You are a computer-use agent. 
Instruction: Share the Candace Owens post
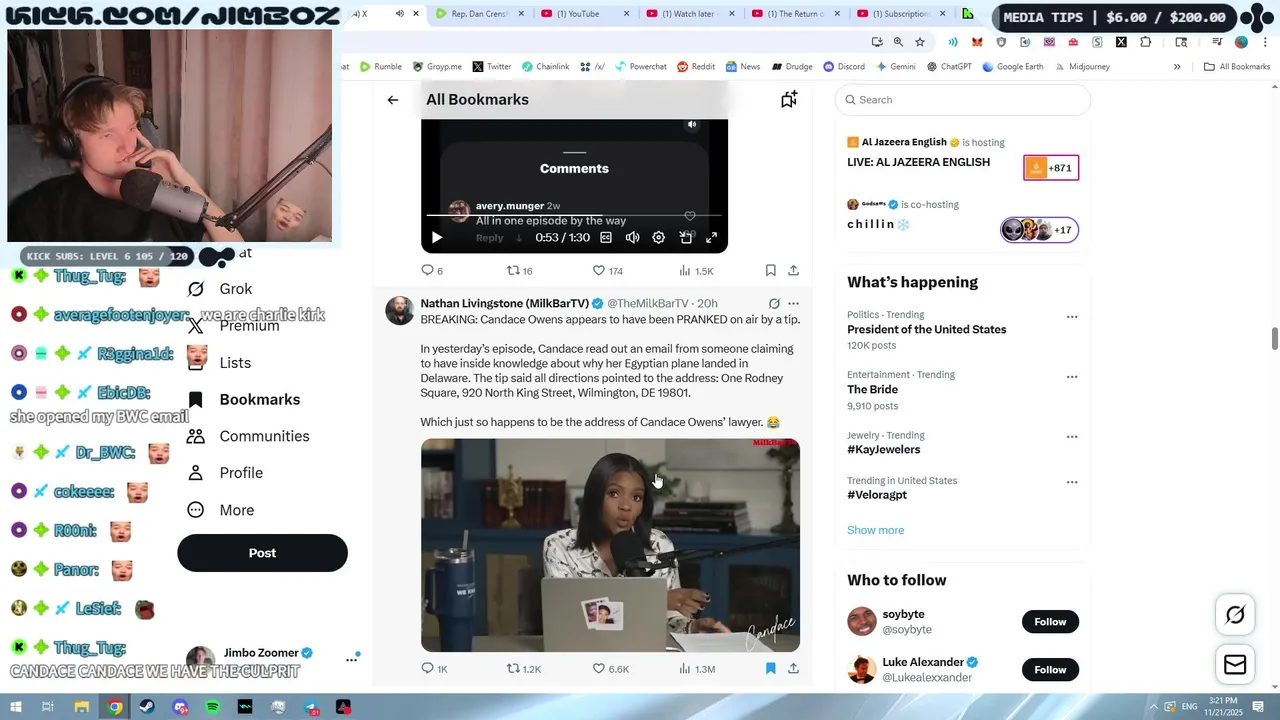tap(793, 668)
